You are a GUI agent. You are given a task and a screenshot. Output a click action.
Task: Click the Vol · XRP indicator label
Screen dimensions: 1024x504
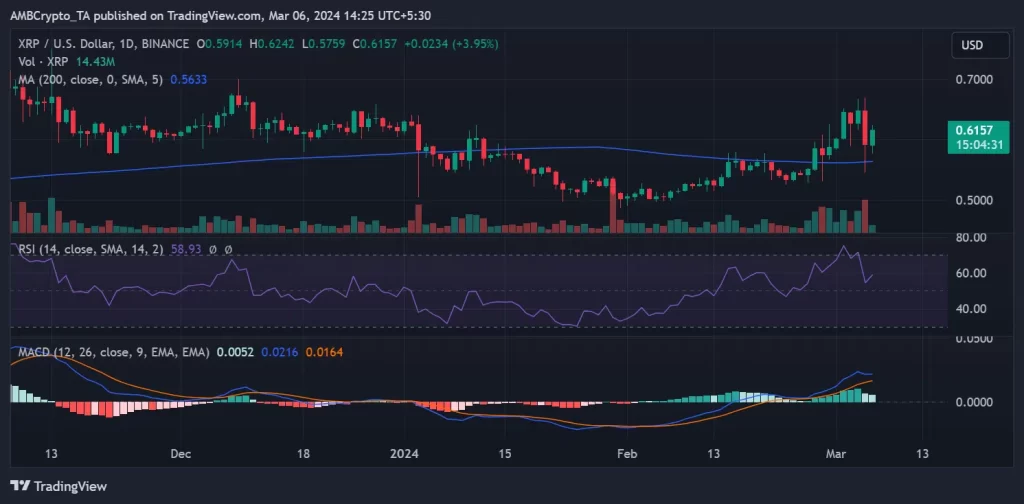[x=44, y=61]
